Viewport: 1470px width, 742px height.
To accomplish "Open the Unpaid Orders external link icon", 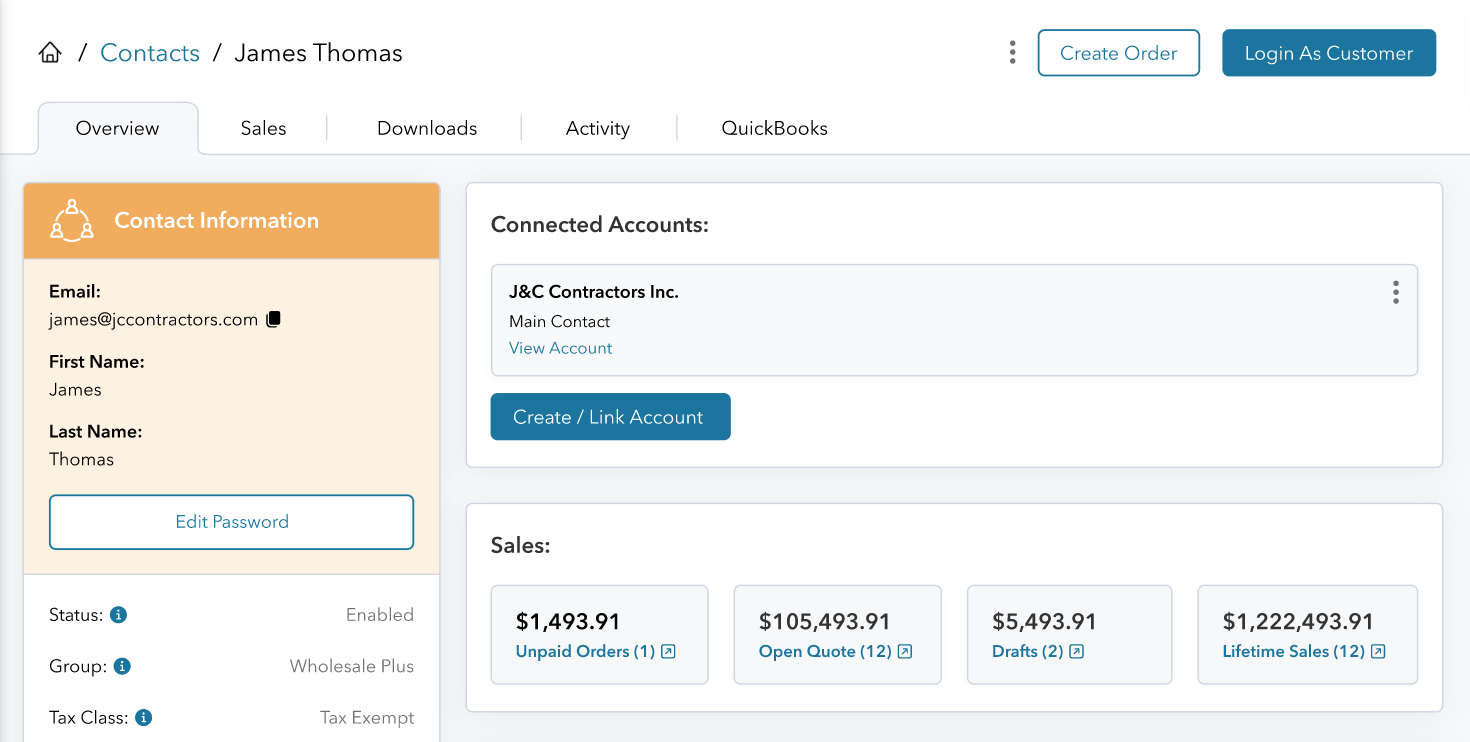I will coord(669,652).
